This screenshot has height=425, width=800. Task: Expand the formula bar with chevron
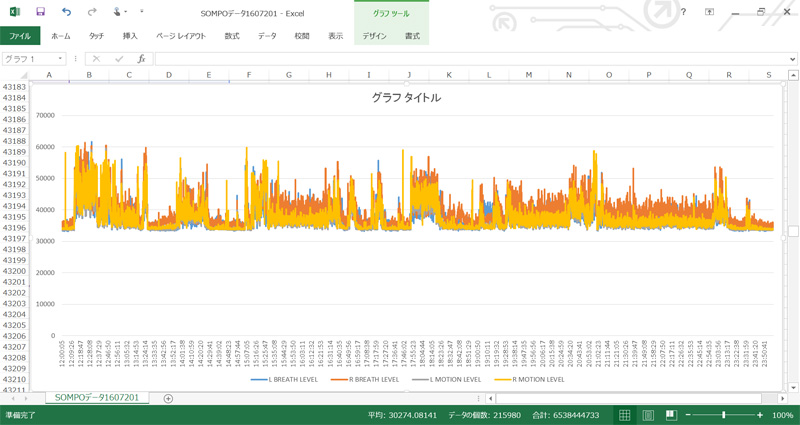pyautogui.click(x=792, y=59)
